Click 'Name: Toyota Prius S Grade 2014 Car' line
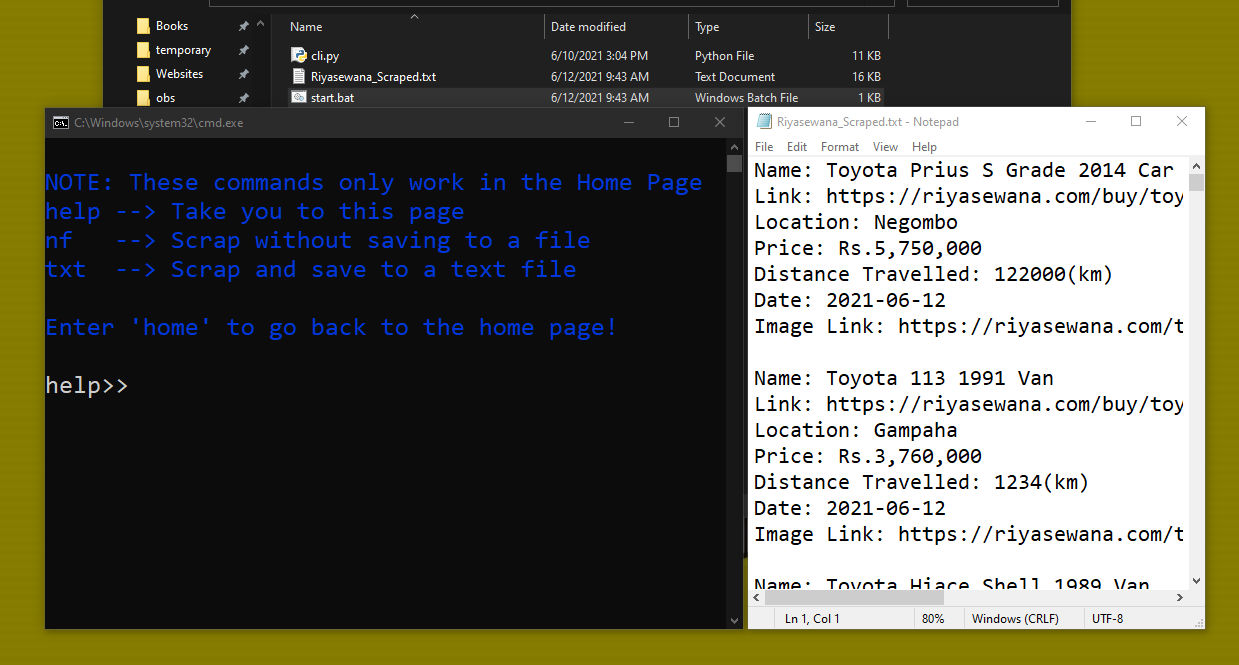1239x665 pixels. tap(964, 170)
